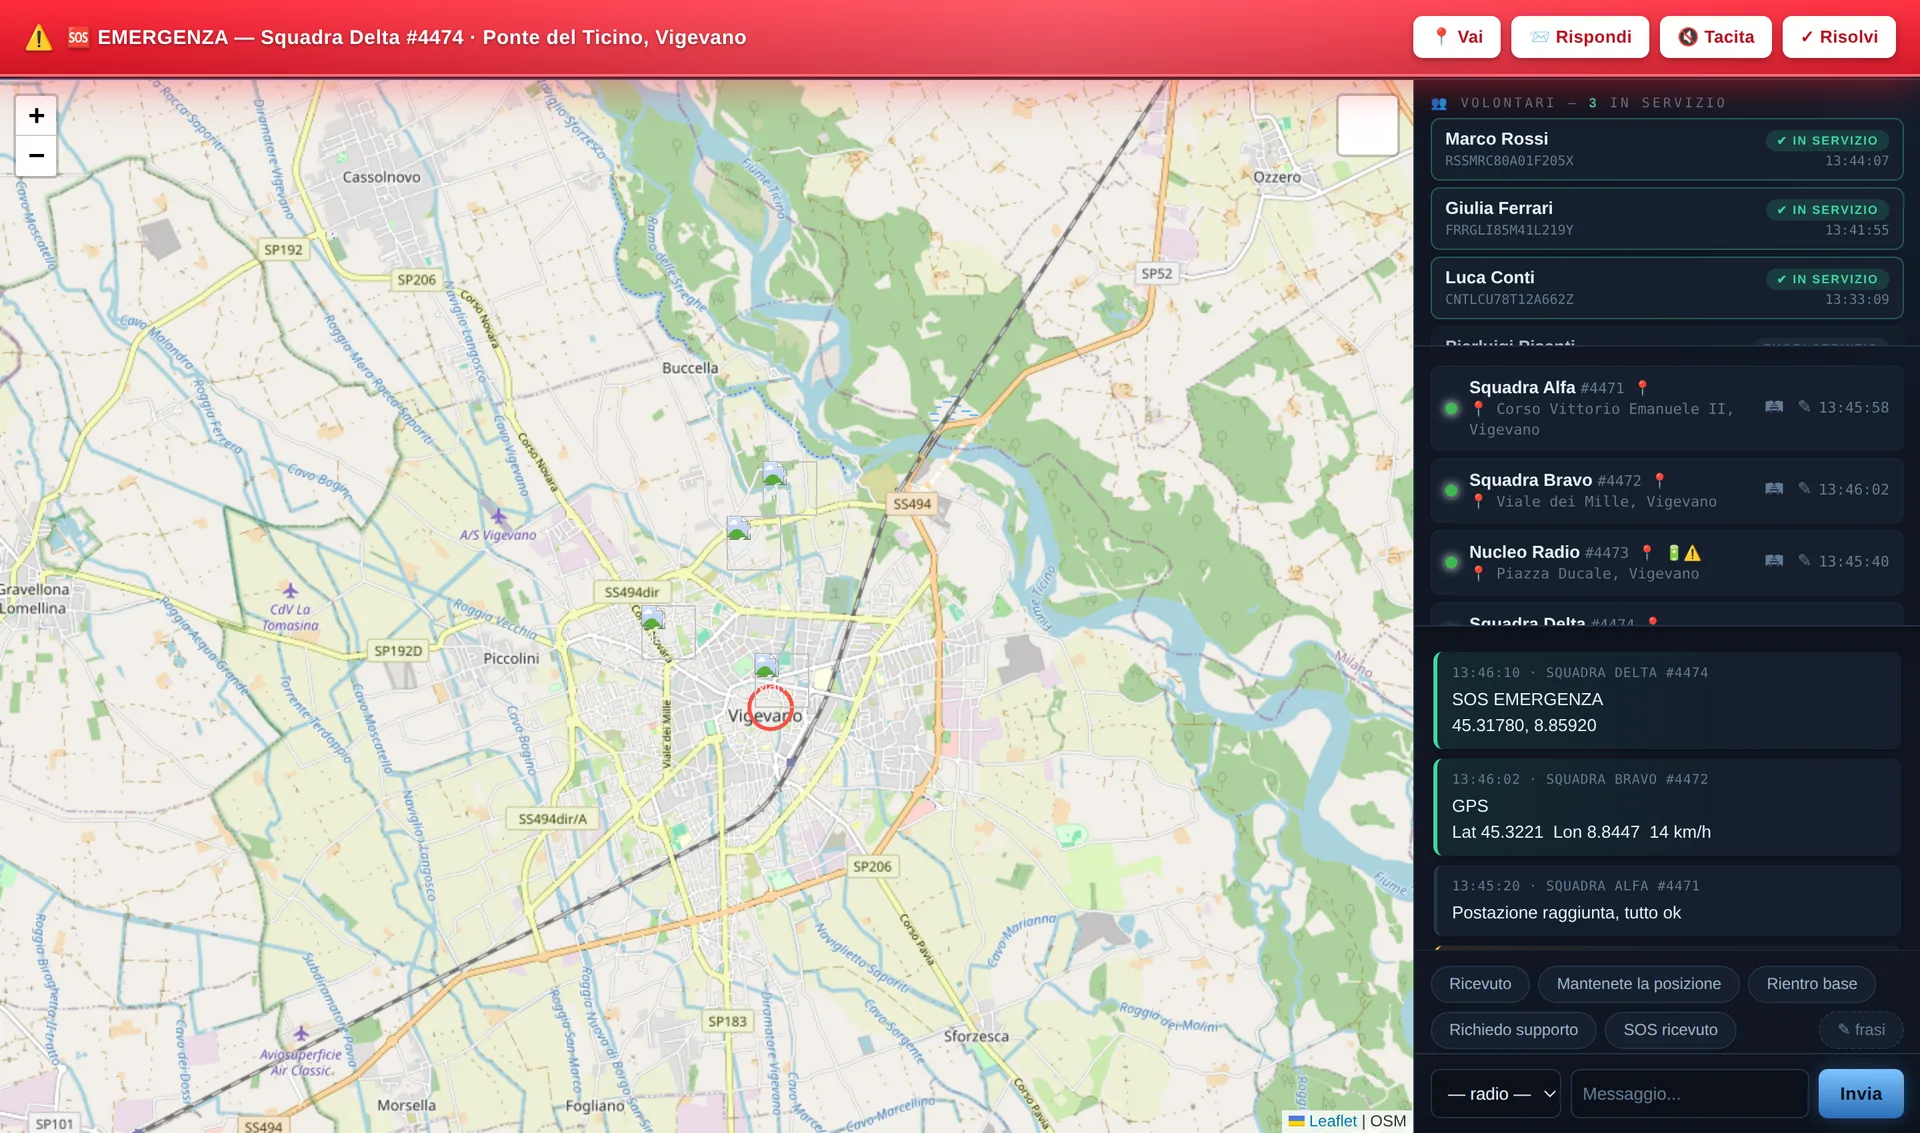
Task: Click fiscal code CNTLCU78T12A662Z
Action: coord(1509,299)
